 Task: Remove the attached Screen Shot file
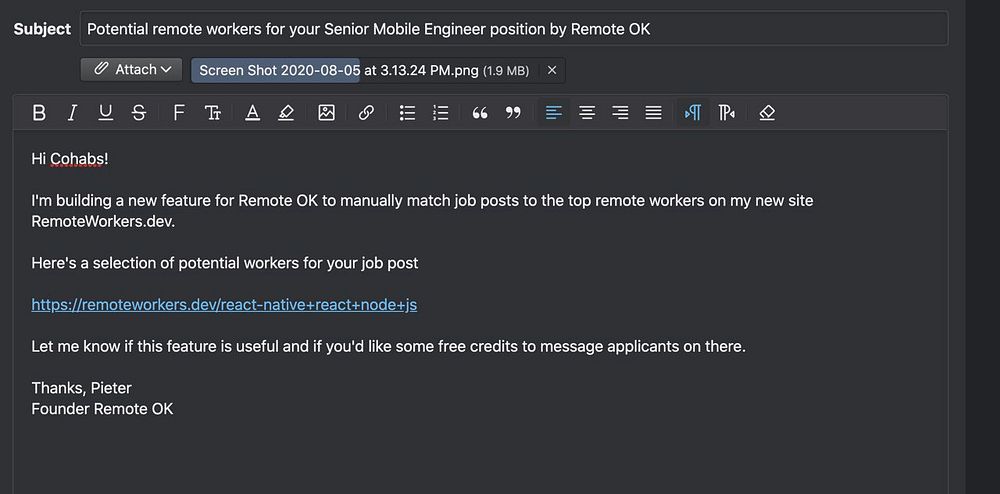click(x=552, y=70)
